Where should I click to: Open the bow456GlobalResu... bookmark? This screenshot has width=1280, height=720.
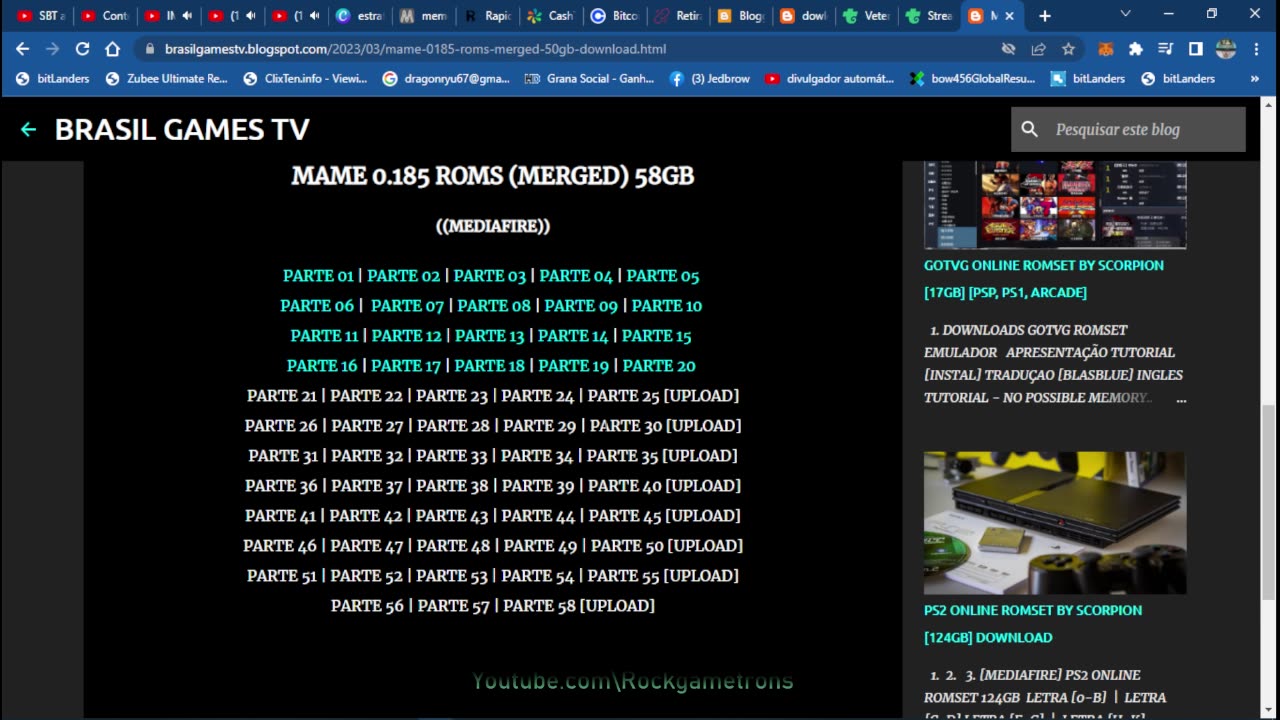tap(972, 78)
